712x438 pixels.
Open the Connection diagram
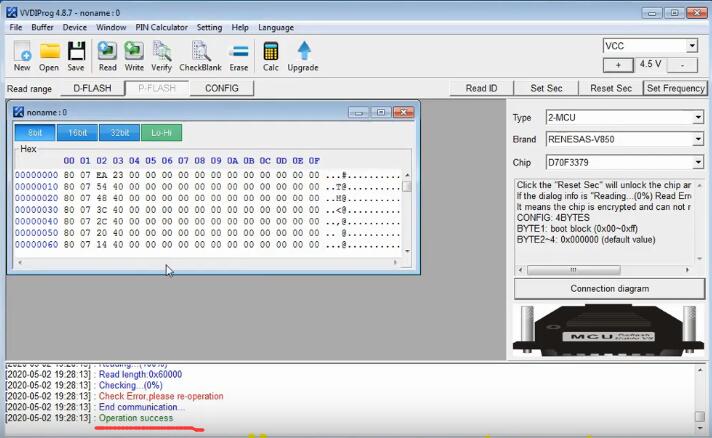(609, 289)
